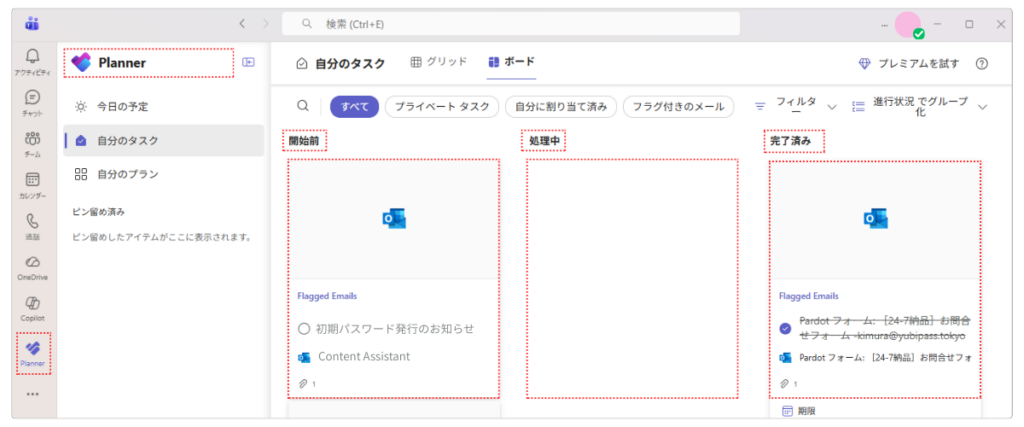This screenshot has width=1024, height=427.
Task: Go forward using the right chevron
Action: 265,24
